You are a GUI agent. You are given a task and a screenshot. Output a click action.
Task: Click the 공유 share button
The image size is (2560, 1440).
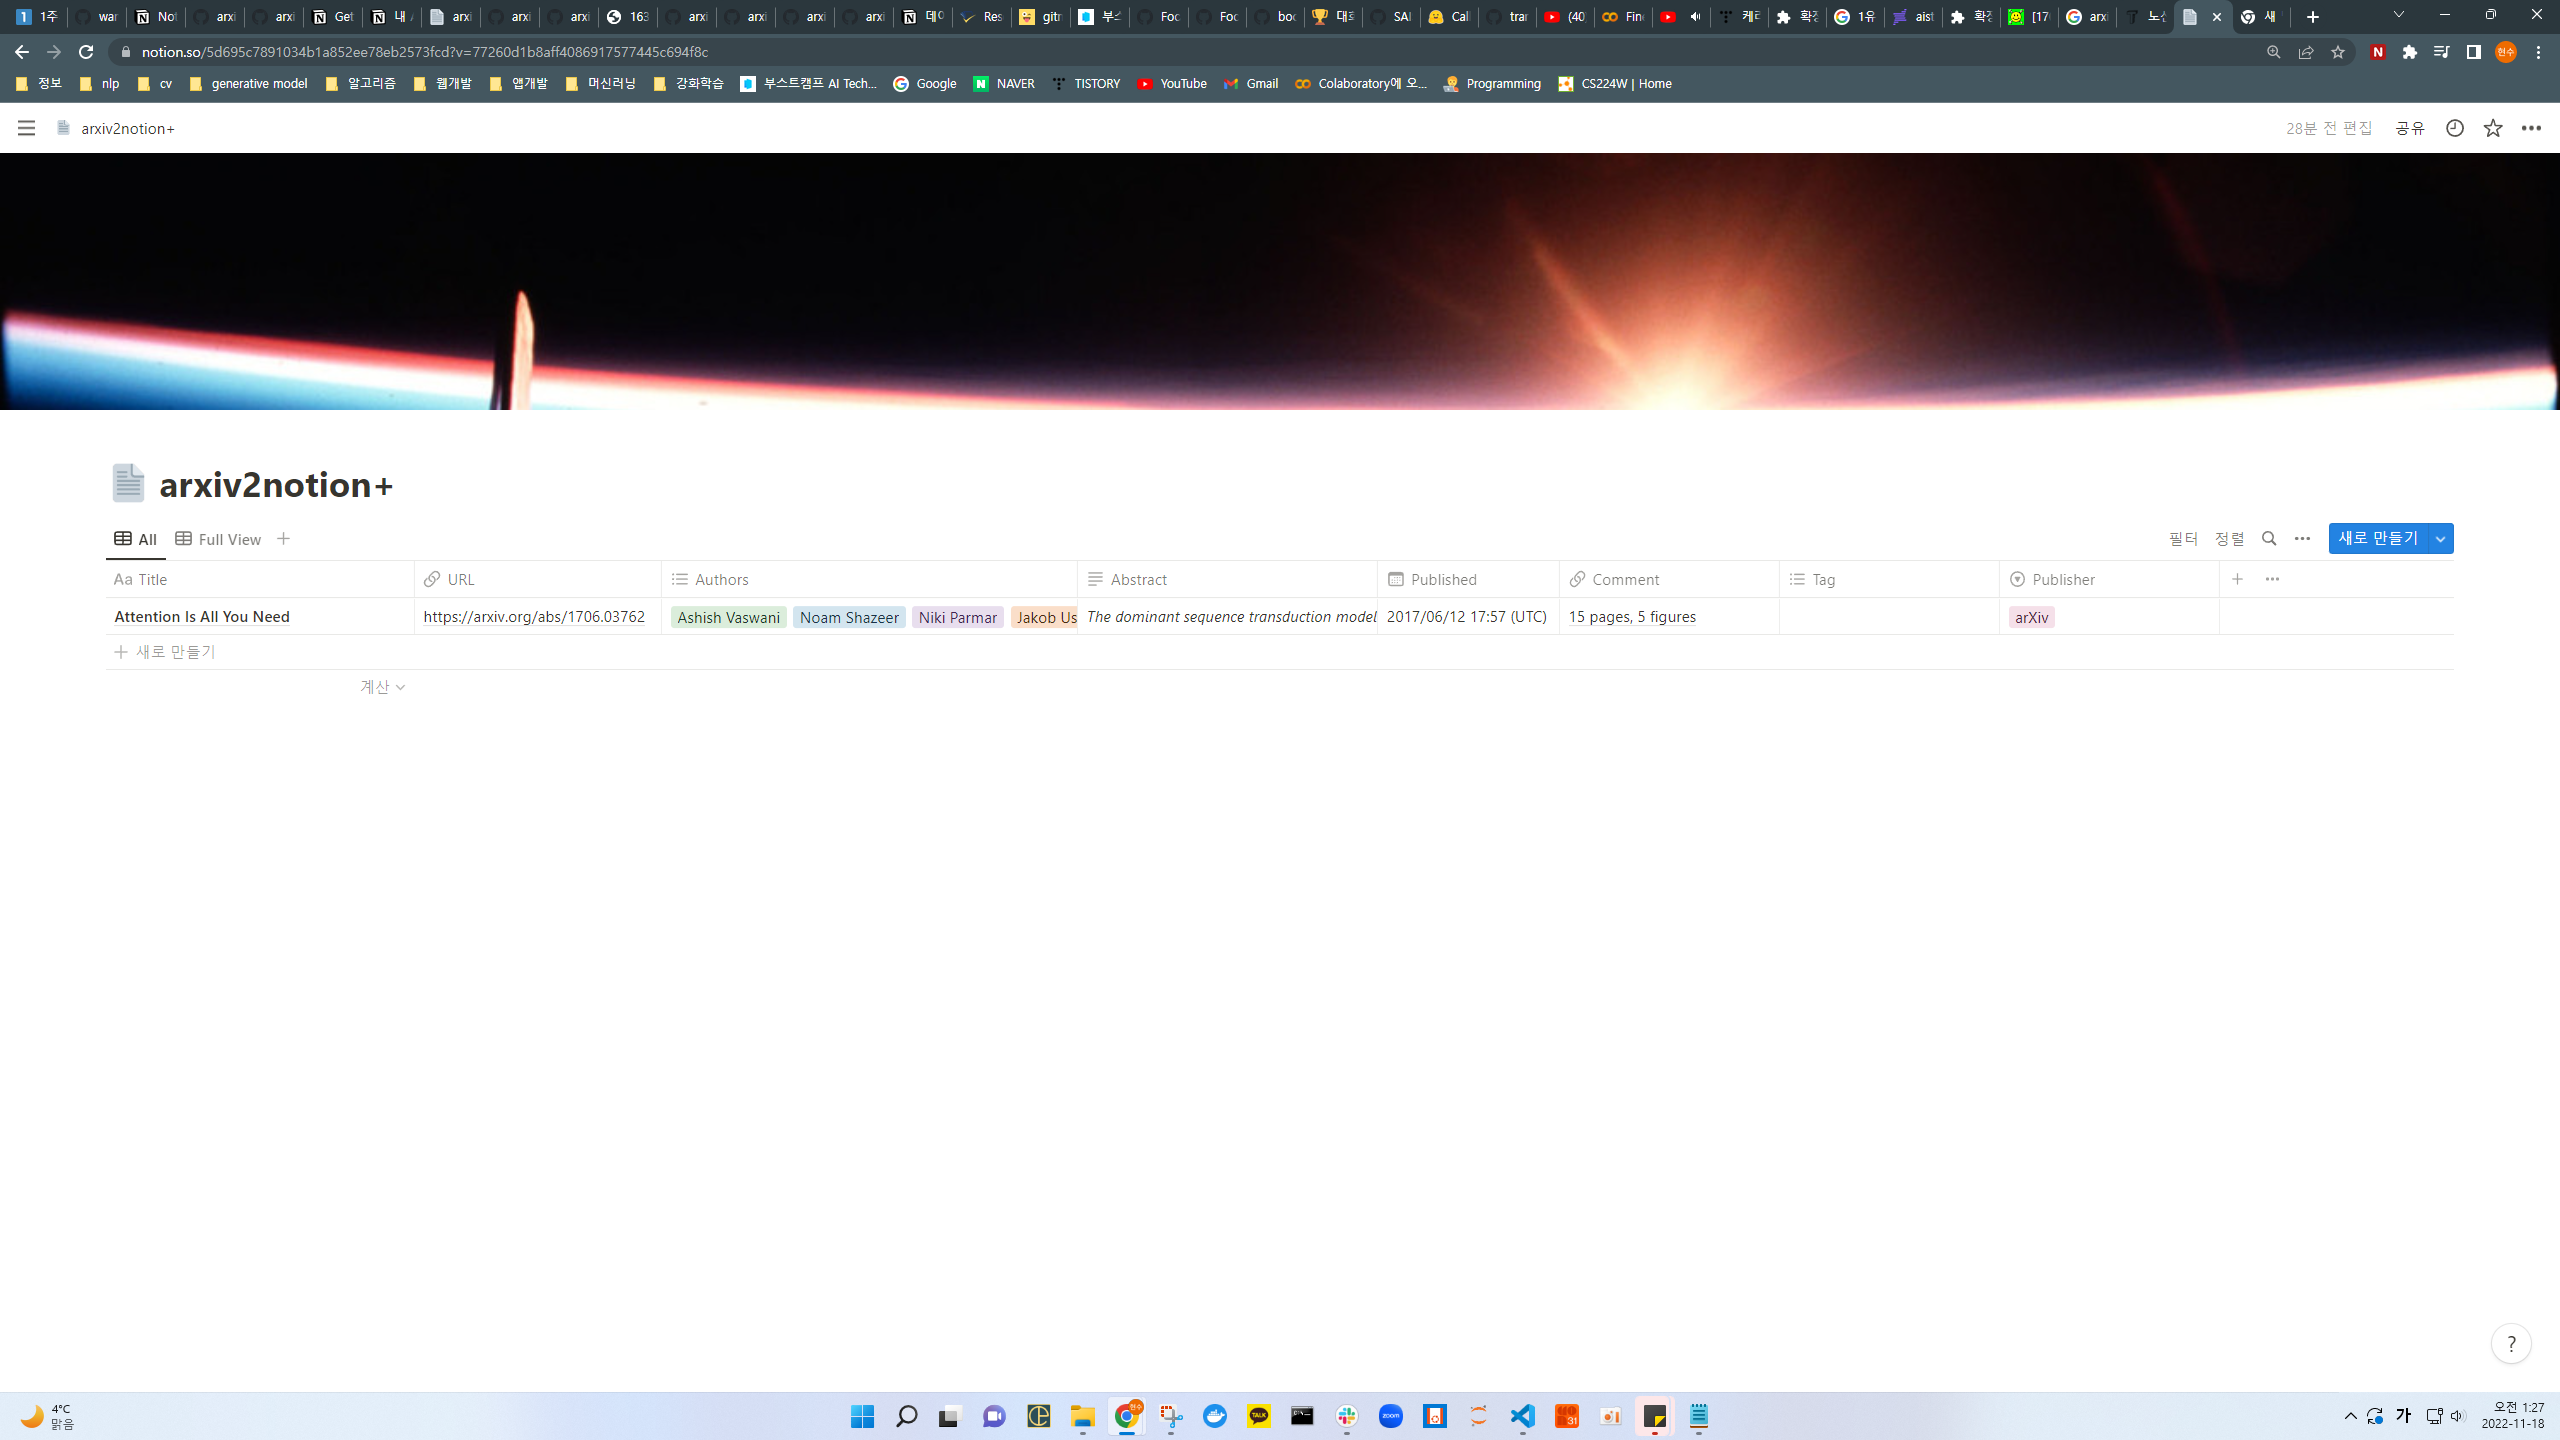tap(2409, 128)
